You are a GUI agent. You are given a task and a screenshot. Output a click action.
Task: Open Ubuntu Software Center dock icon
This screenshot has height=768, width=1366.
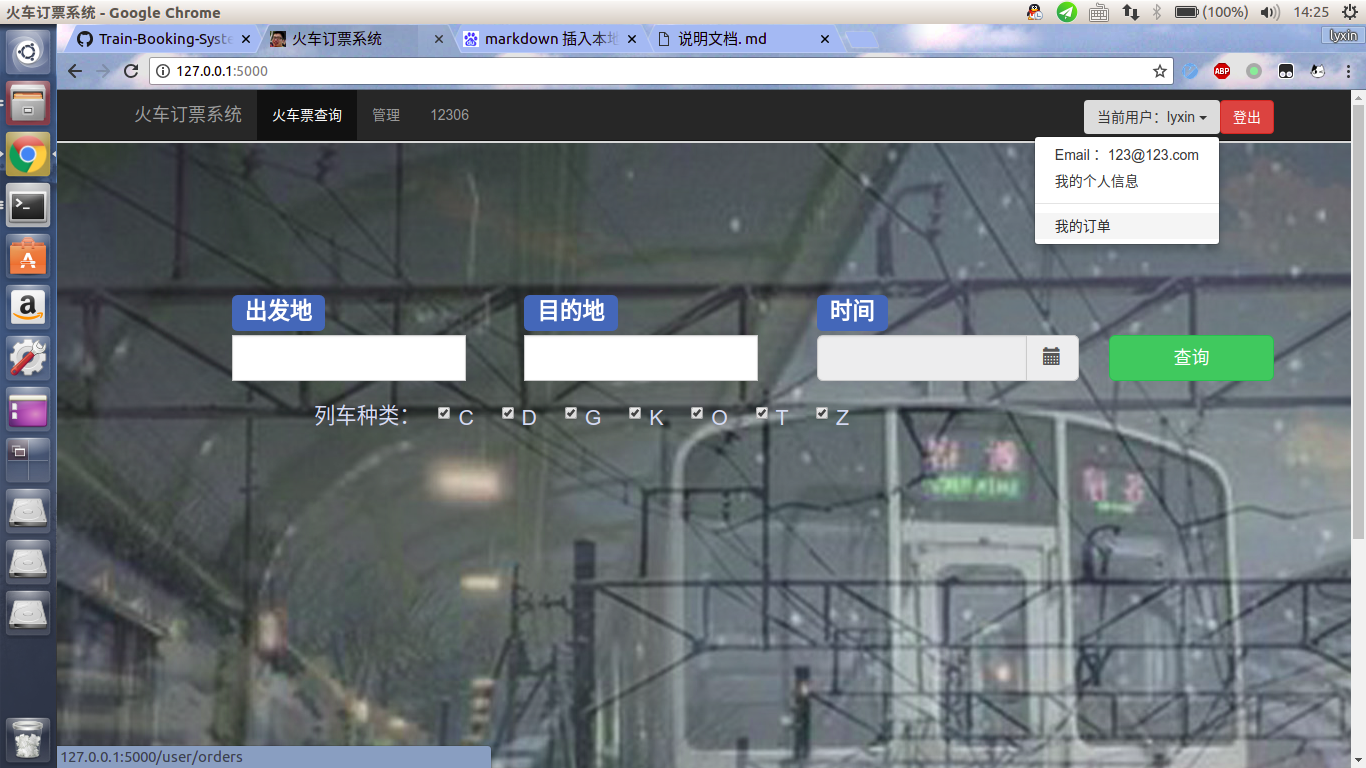click(28, 257)
